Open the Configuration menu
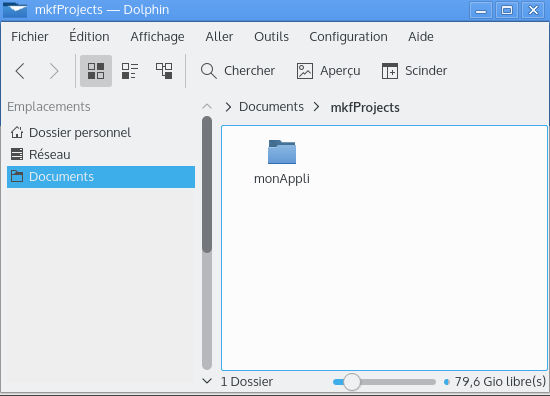This screenshot has width=550, height=396. [x=348, y=36]
